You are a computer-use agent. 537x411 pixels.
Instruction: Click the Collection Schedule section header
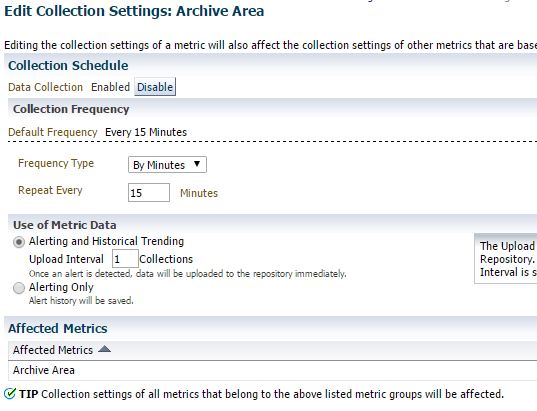[68, 65]
